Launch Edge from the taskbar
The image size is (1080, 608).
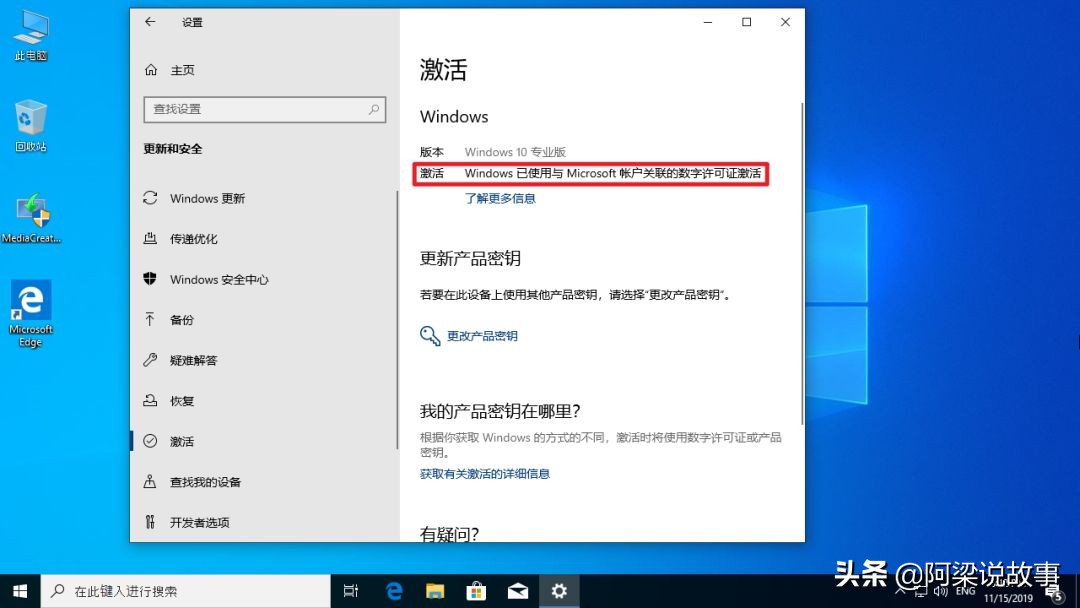(394, 591)
